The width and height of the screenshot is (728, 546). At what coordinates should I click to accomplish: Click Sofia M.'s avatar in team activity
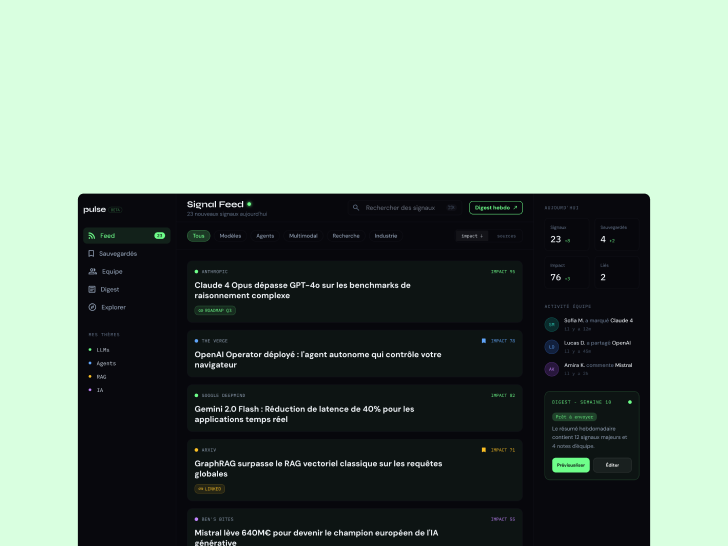[x=552, y=324]
